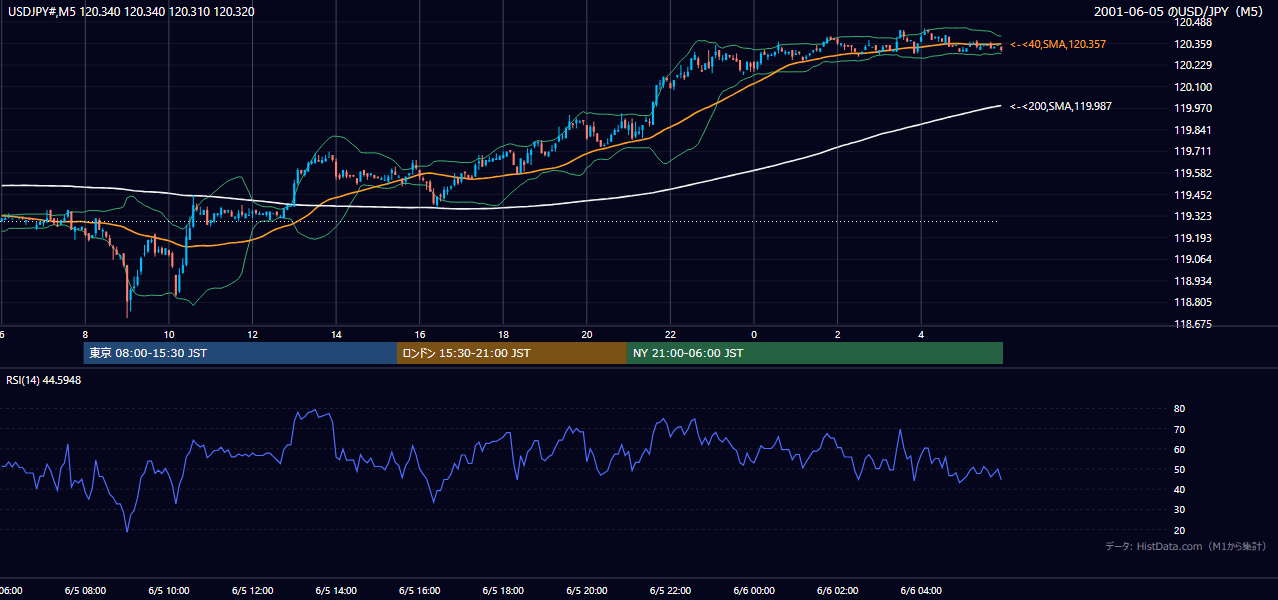Click RSI scale value 60
Screen dimensions: 1278x600
(x=1179, y=449)
